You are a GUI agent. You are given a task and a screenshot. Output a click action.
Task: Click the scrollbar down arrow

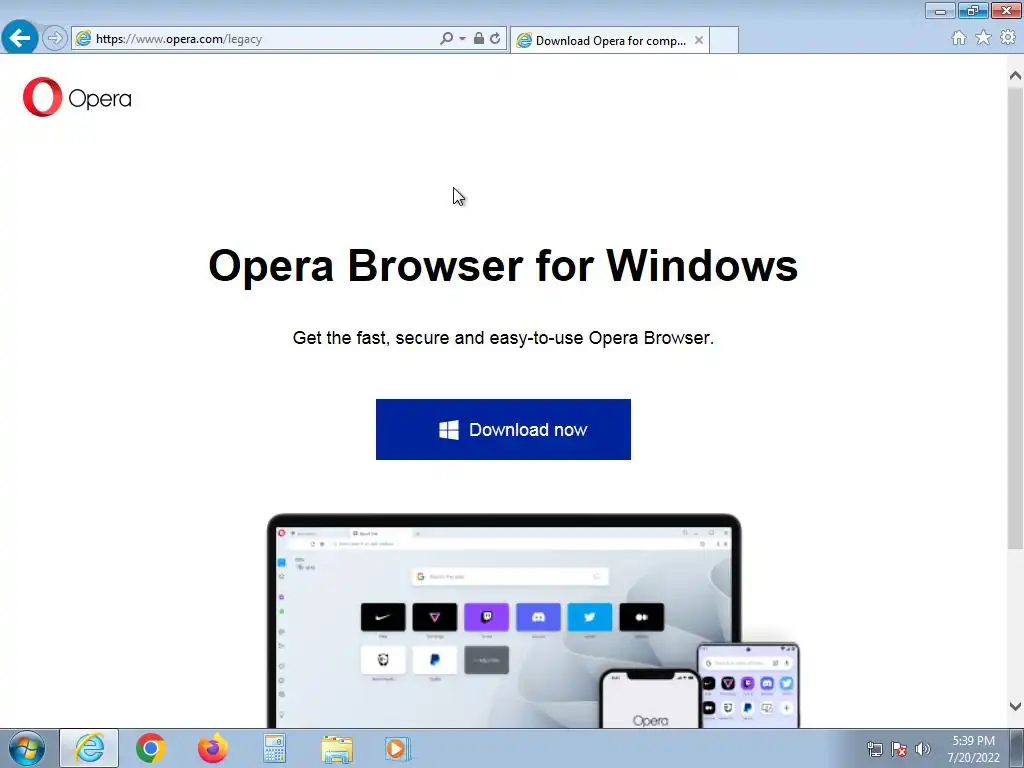1015,706
